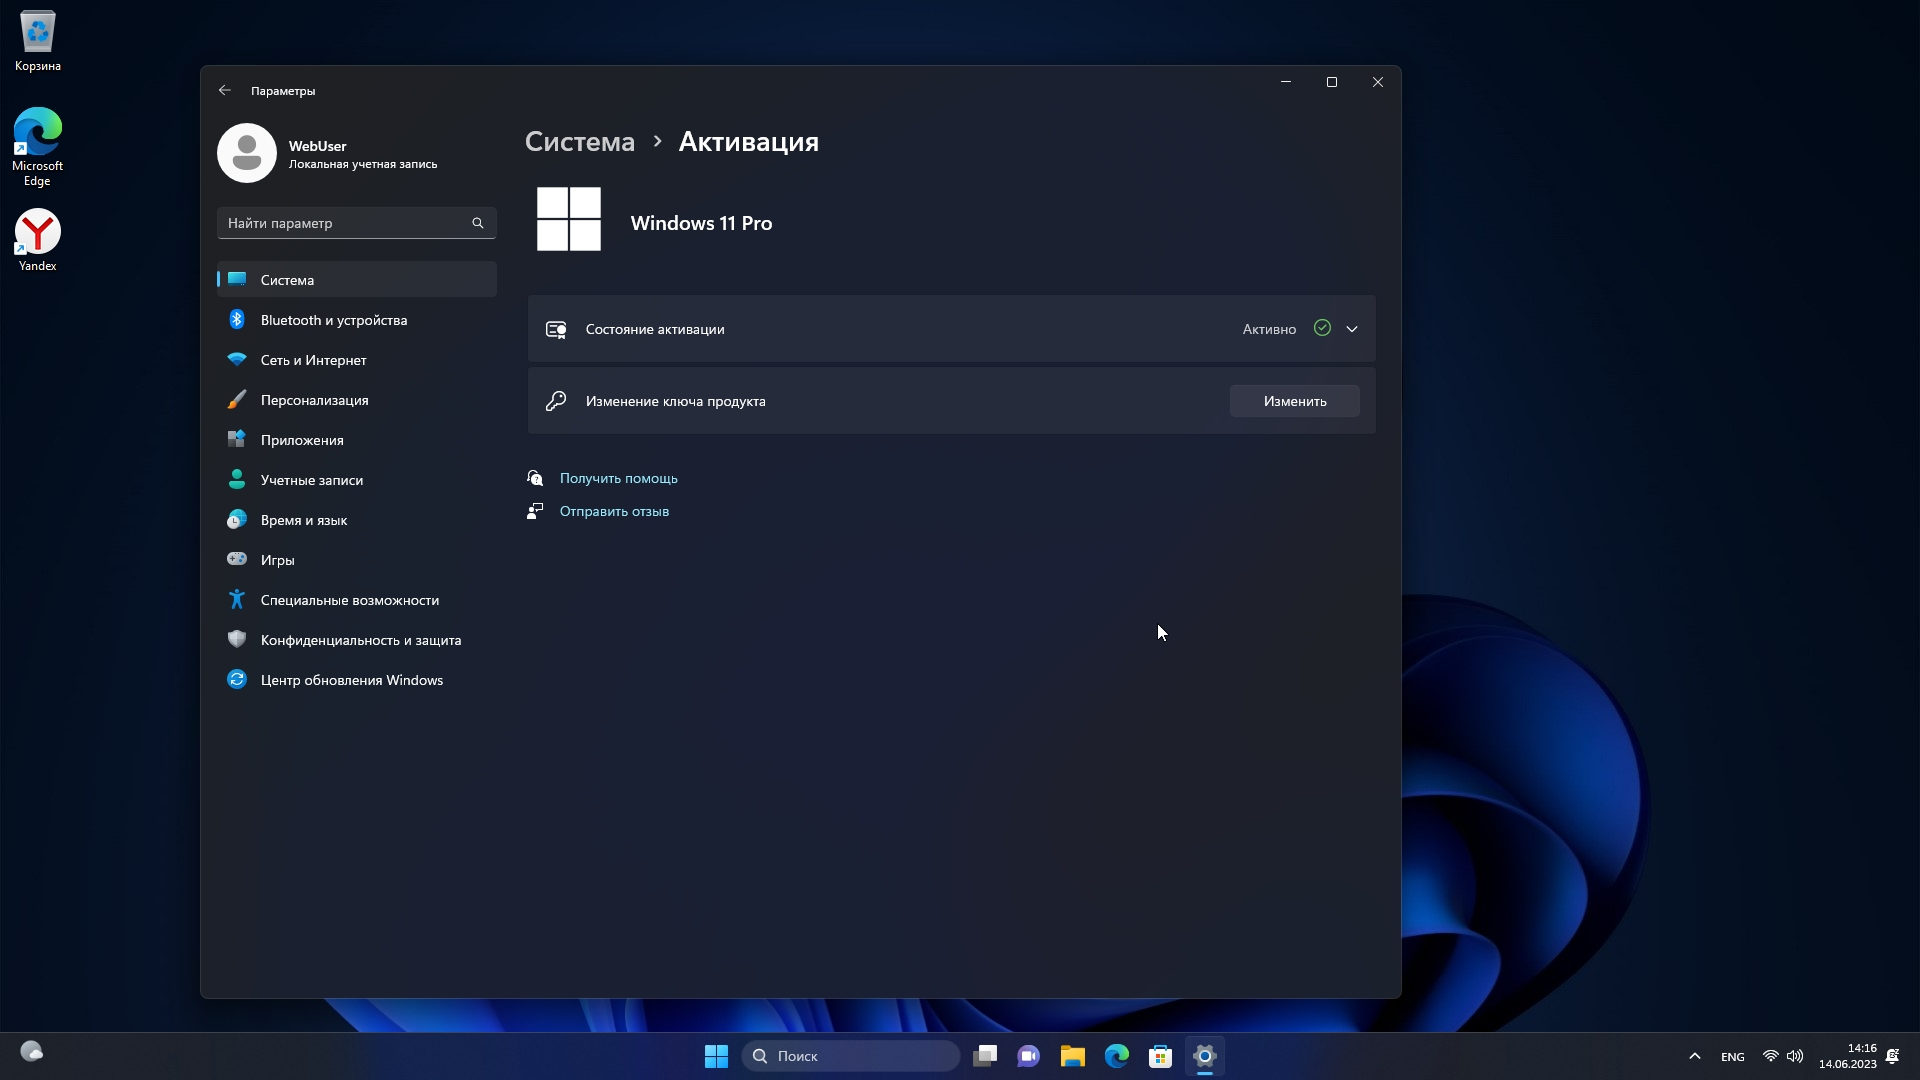This screenshot has height=1080, width=1920.
Task: Focus the Найти параметр search field
Action: (340, 223)
